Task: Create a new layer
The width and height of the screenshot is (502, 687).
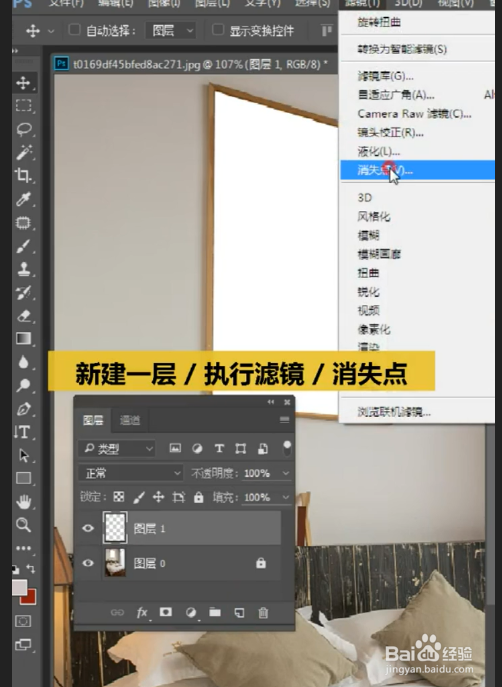Action: coord(239,613)
